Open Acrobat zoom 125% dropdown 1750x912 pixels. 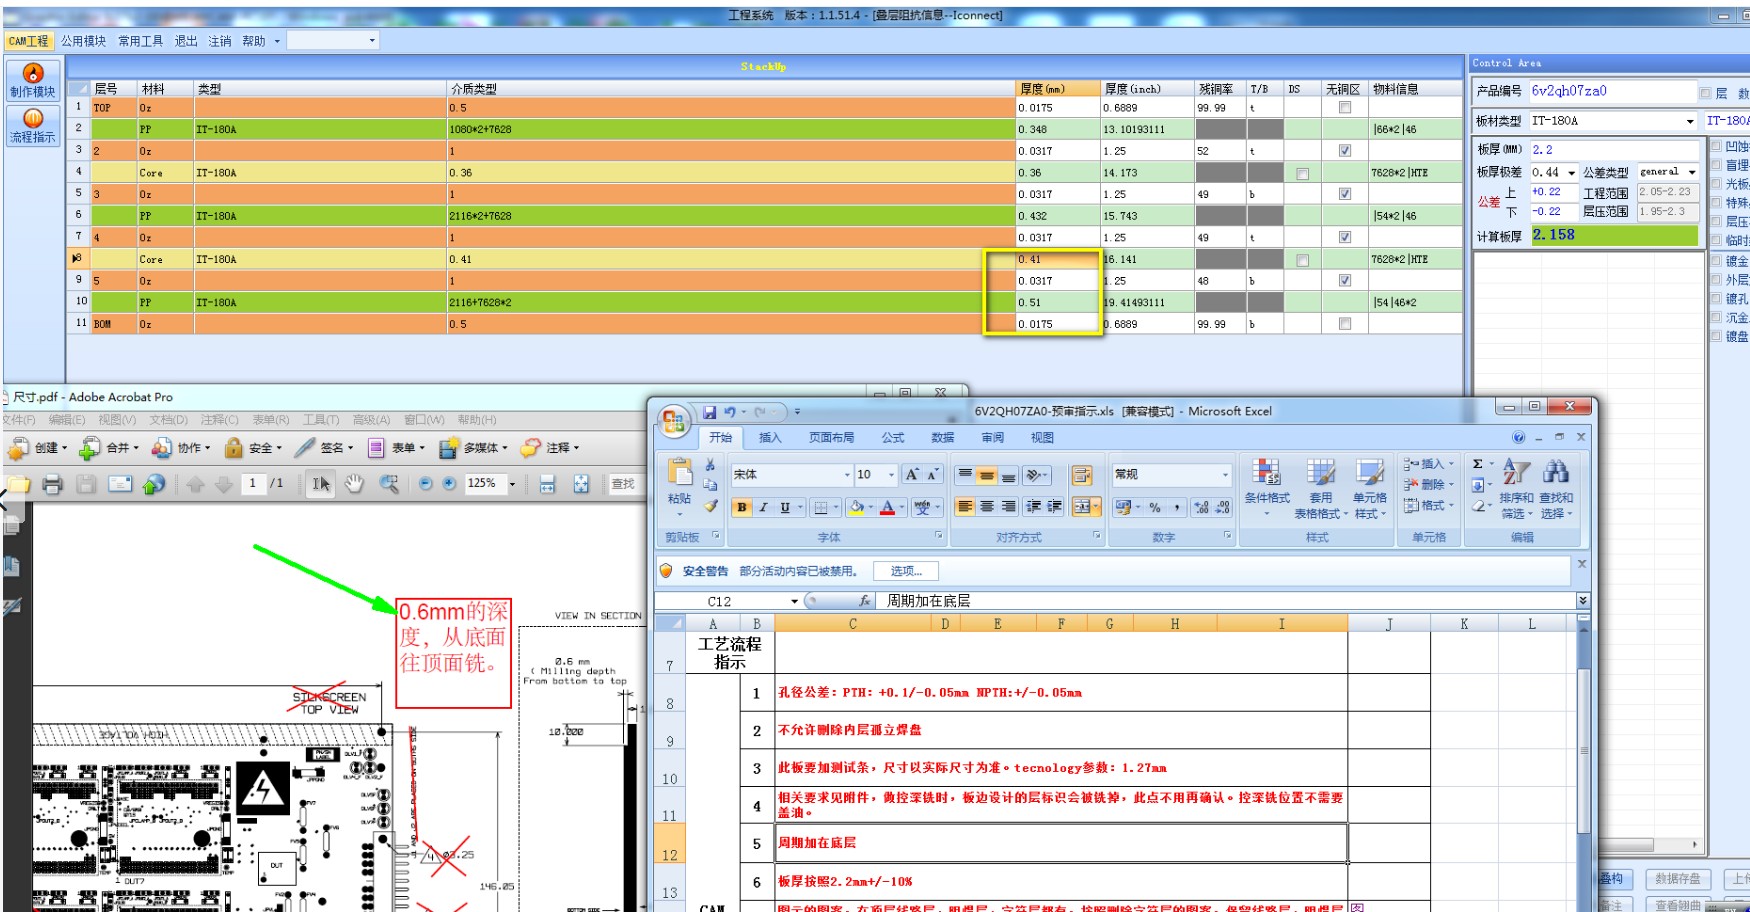click(512, 484)
